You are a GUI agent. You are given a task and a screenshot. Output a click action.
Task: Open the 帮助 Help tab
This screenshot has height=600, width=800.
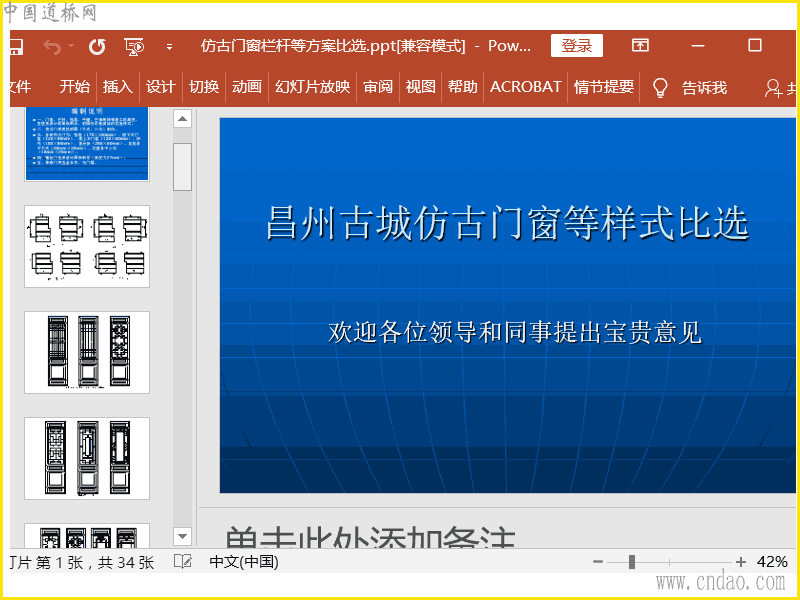point(463,87)
